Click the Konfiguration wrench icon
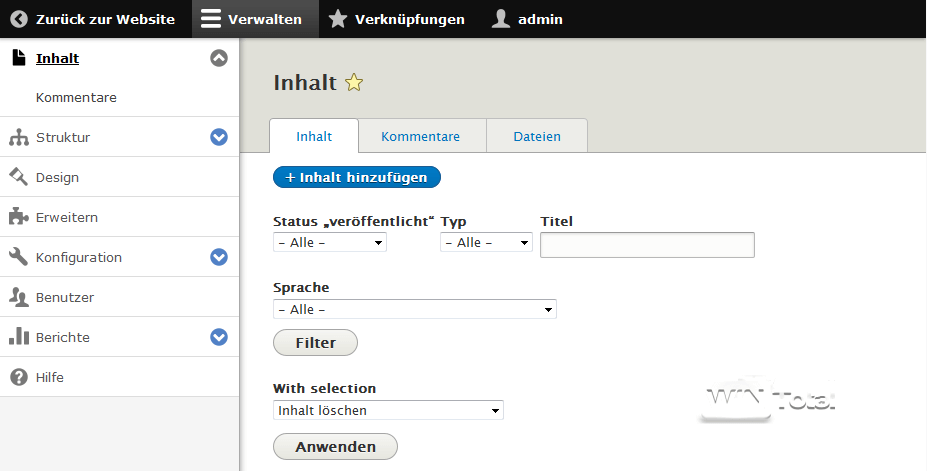Screen dimensions: 927x471 18,257
